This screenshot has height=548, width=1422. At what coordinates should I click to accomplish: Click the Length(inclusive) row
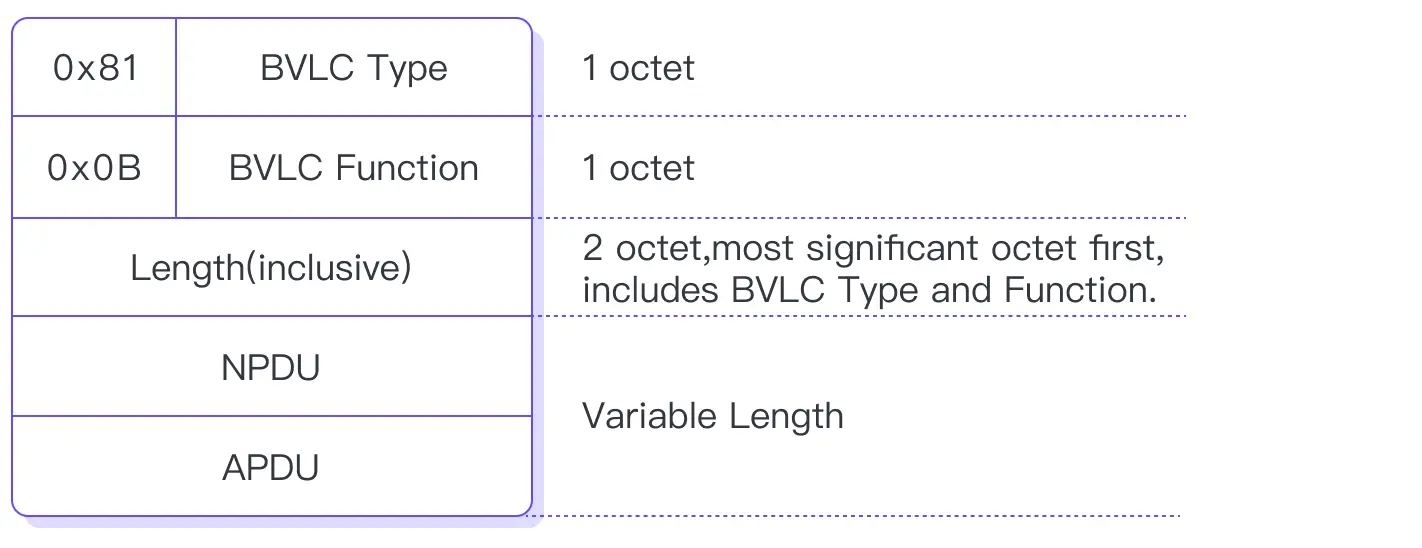(x=271, y=268)
